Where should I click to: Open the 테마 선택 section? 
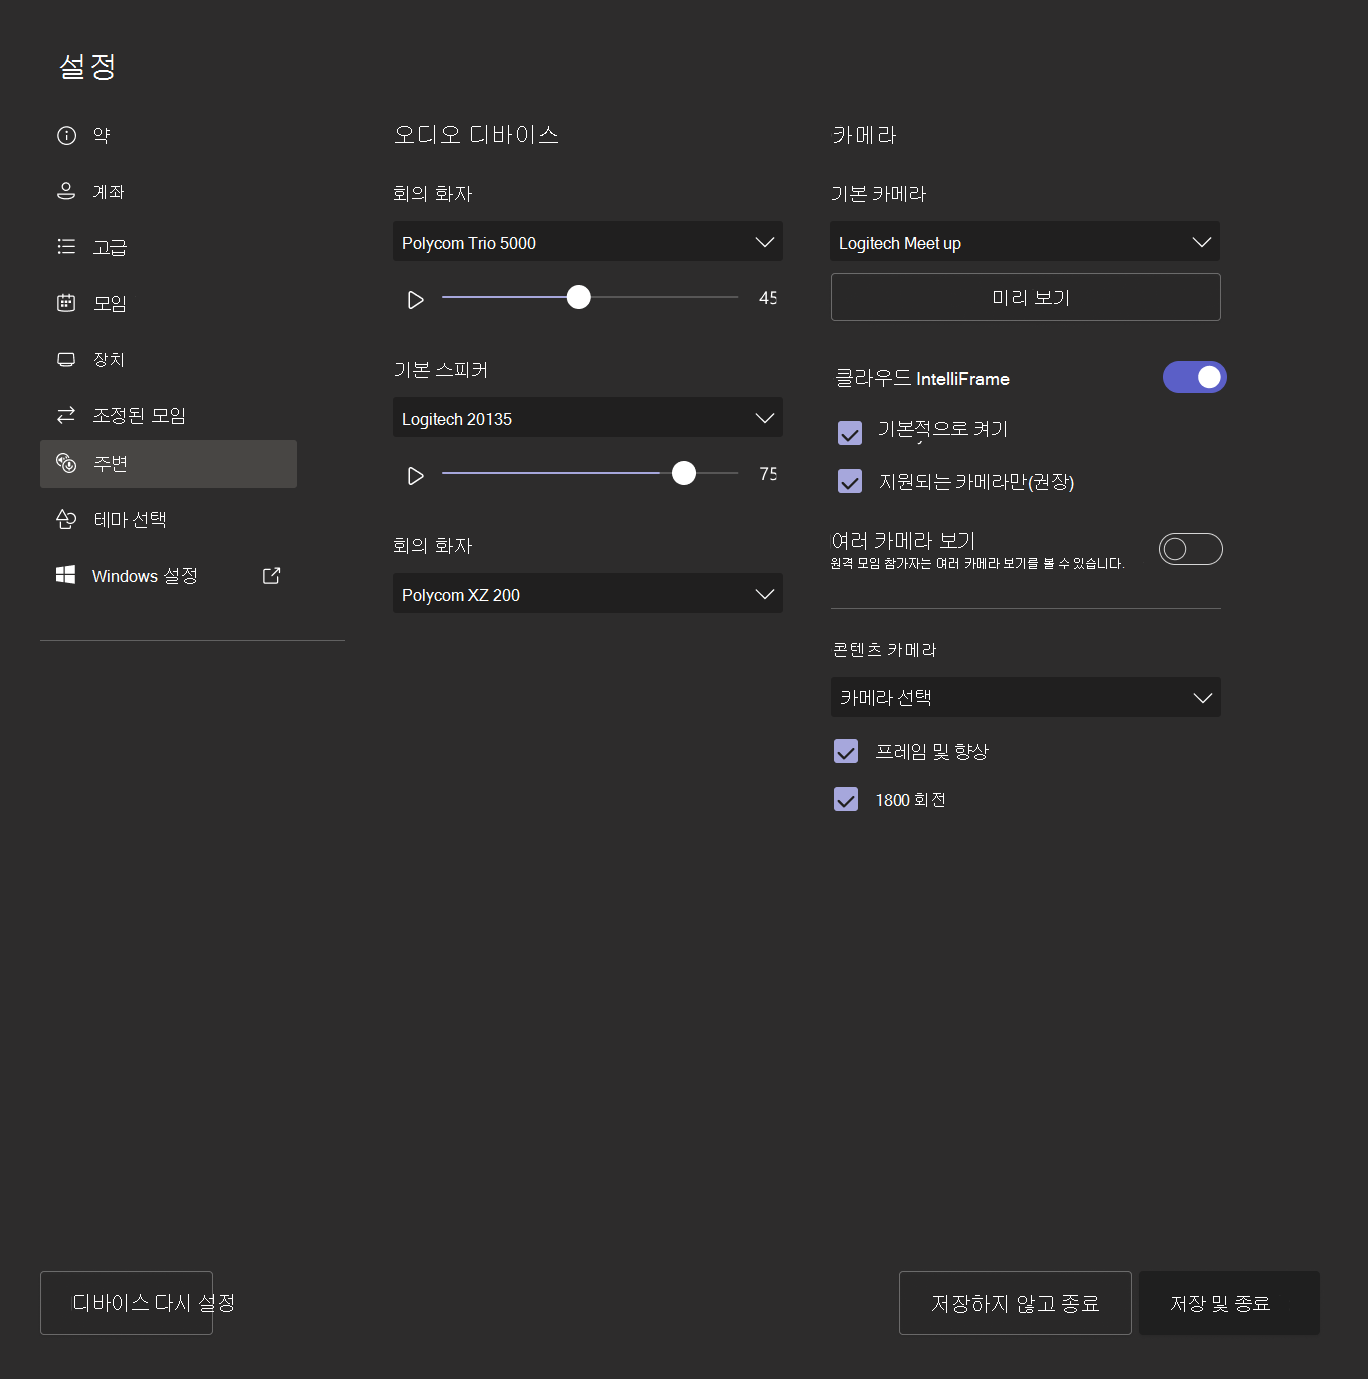tap(168, 520)
